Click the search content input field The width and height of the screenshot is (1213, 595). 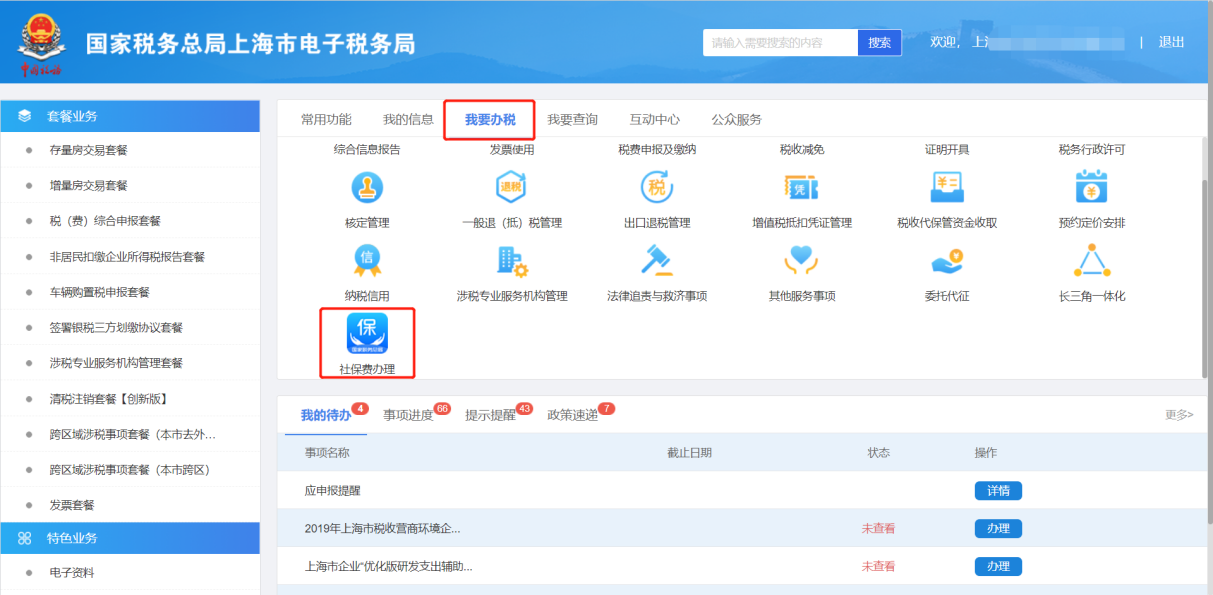780,43
